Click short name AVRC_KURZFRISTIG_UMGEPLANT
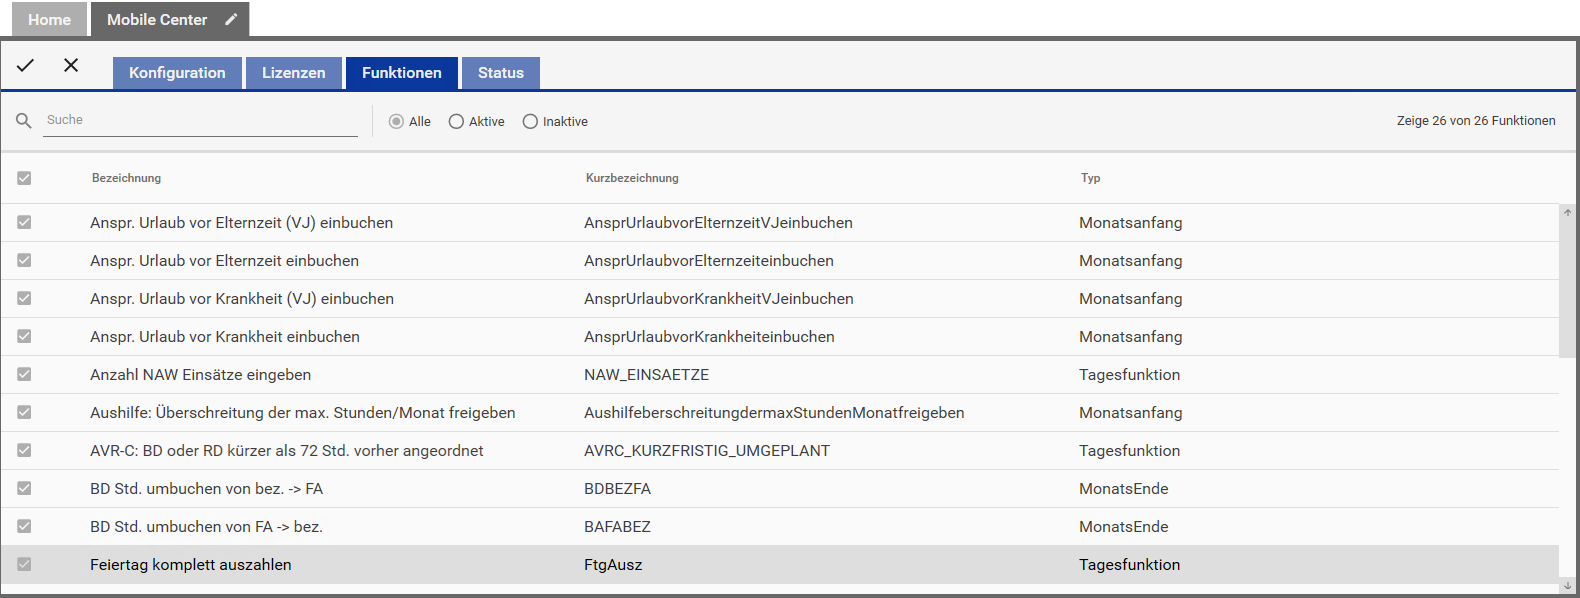Viewport: 1580px width, 598px height. pyautogui.click(x=707, y=451)
